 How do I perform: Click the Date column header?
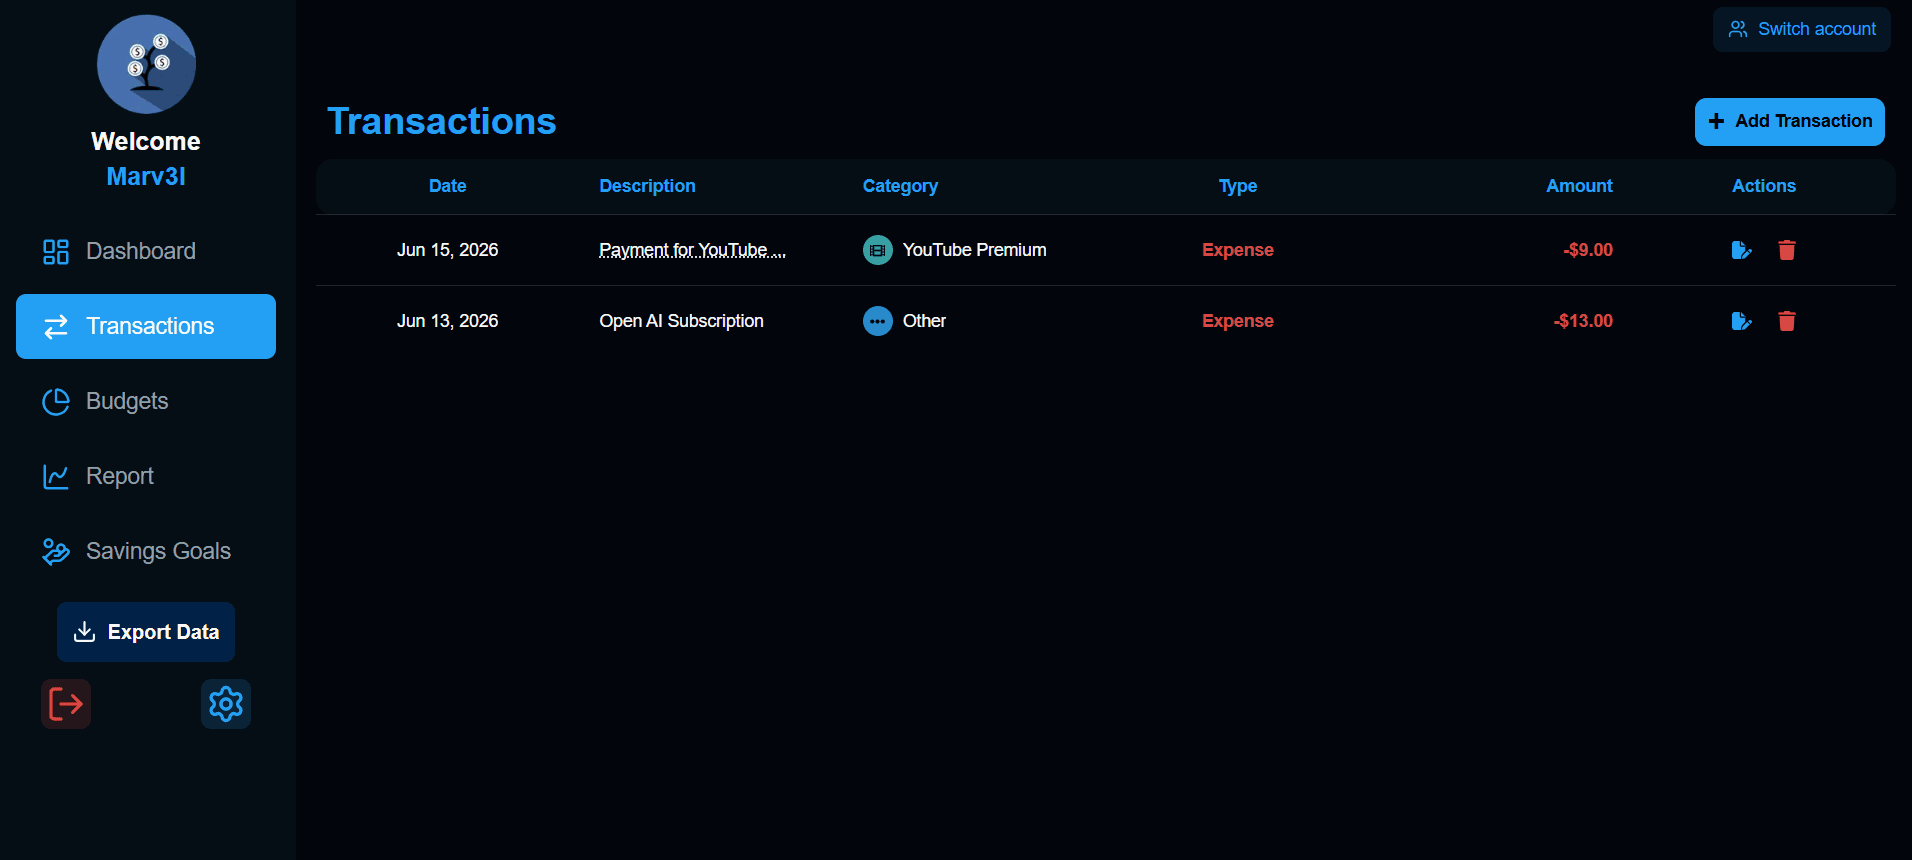pos(447,186)
